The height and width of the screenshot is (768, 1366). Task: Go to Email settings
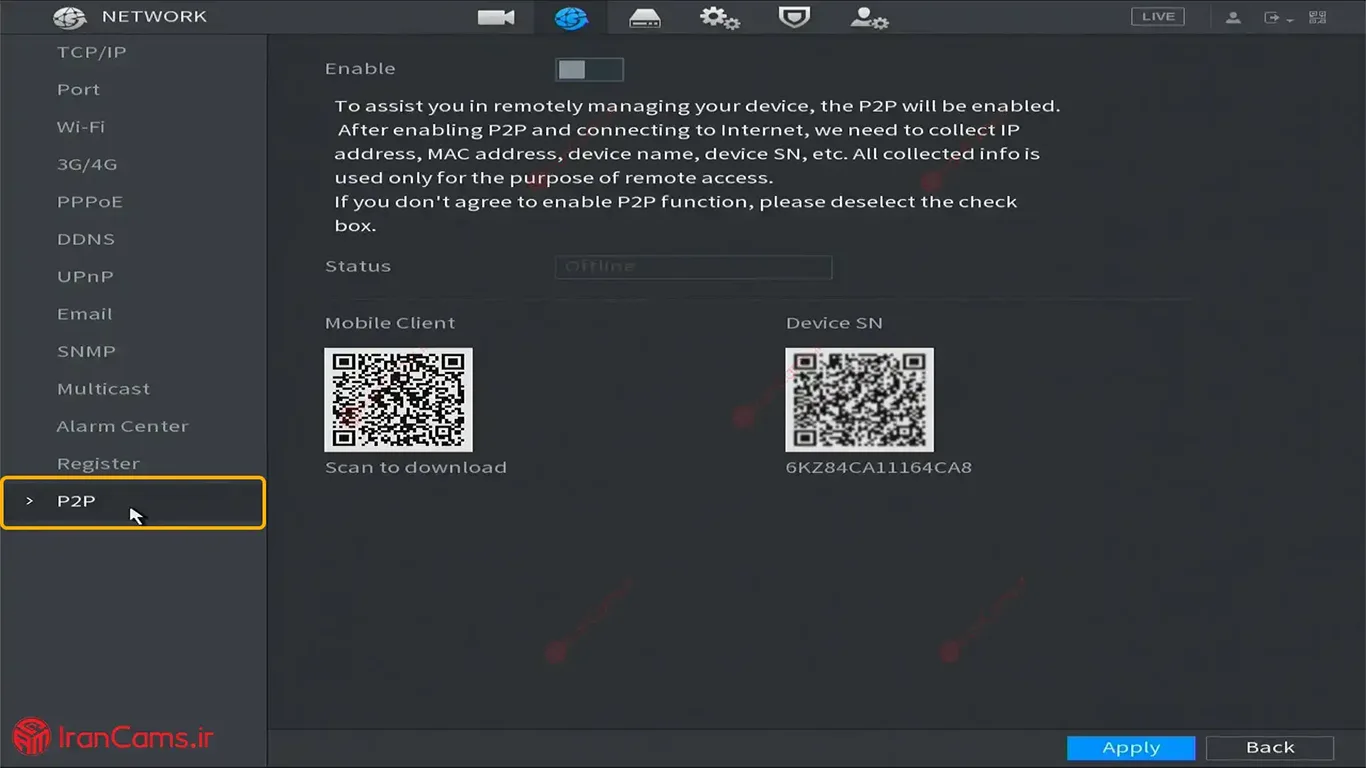[85, 314]
